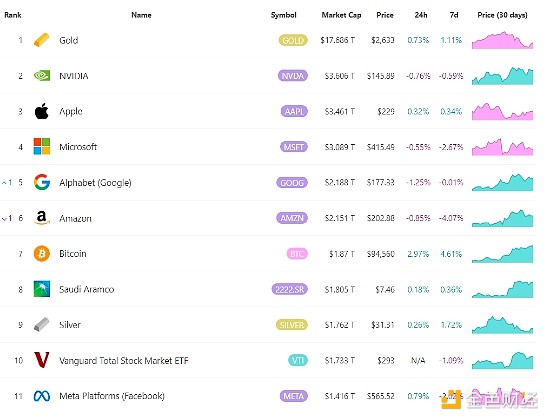The width and height of the screenshot is (549, 420).
Task: Open the Microsoft name link
Action: pyautogui.click(x=78, y=147)
